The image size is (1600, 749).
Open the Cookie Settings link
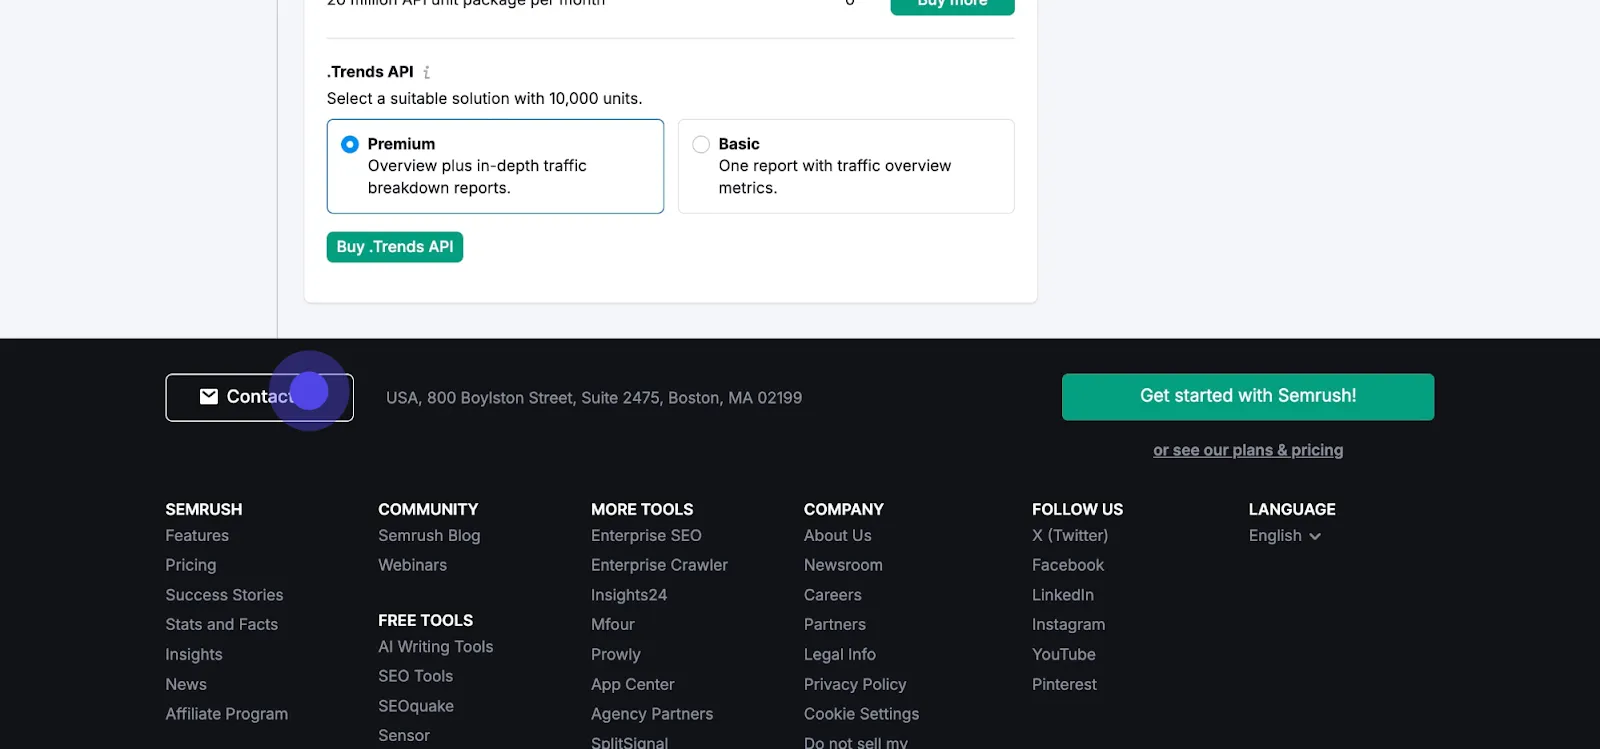(861, 714)
